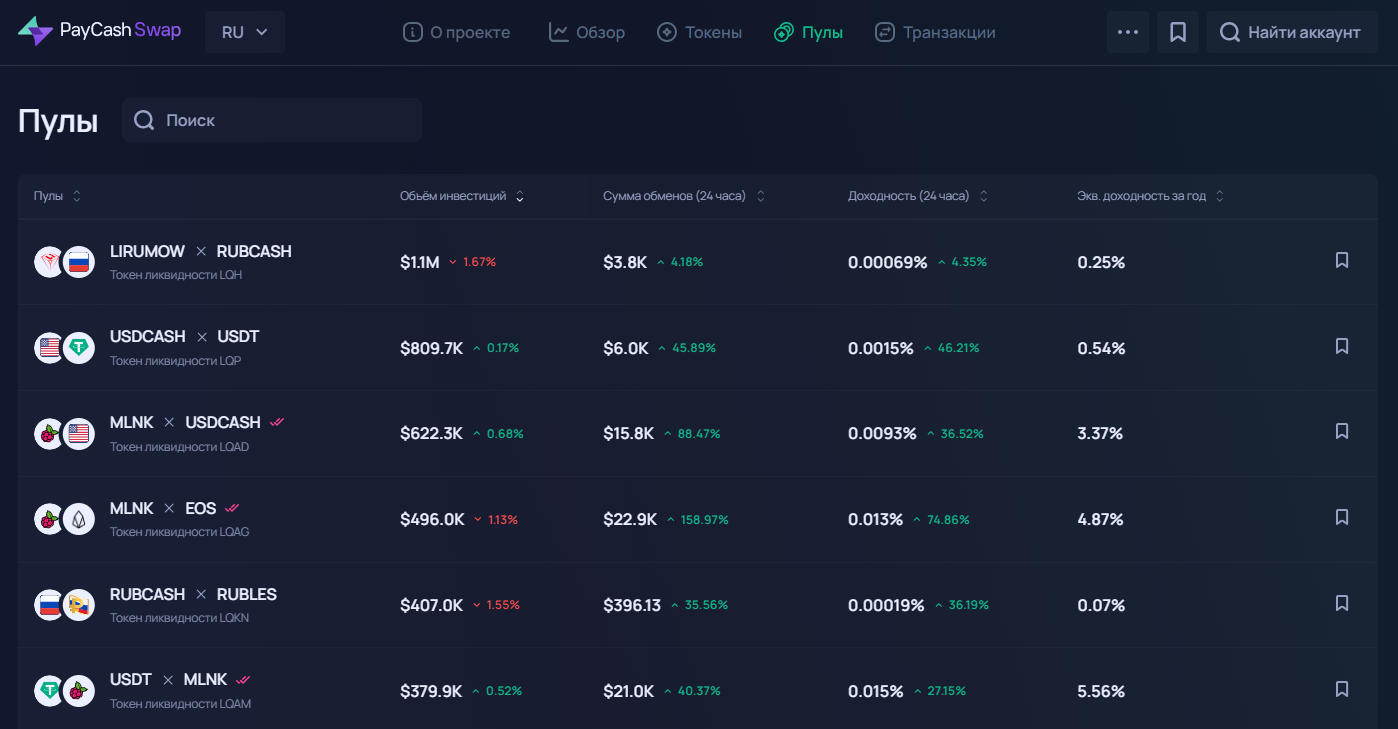Open saved bookmarks in the header
The image size is (1398, 729).
click(1178, 32)
